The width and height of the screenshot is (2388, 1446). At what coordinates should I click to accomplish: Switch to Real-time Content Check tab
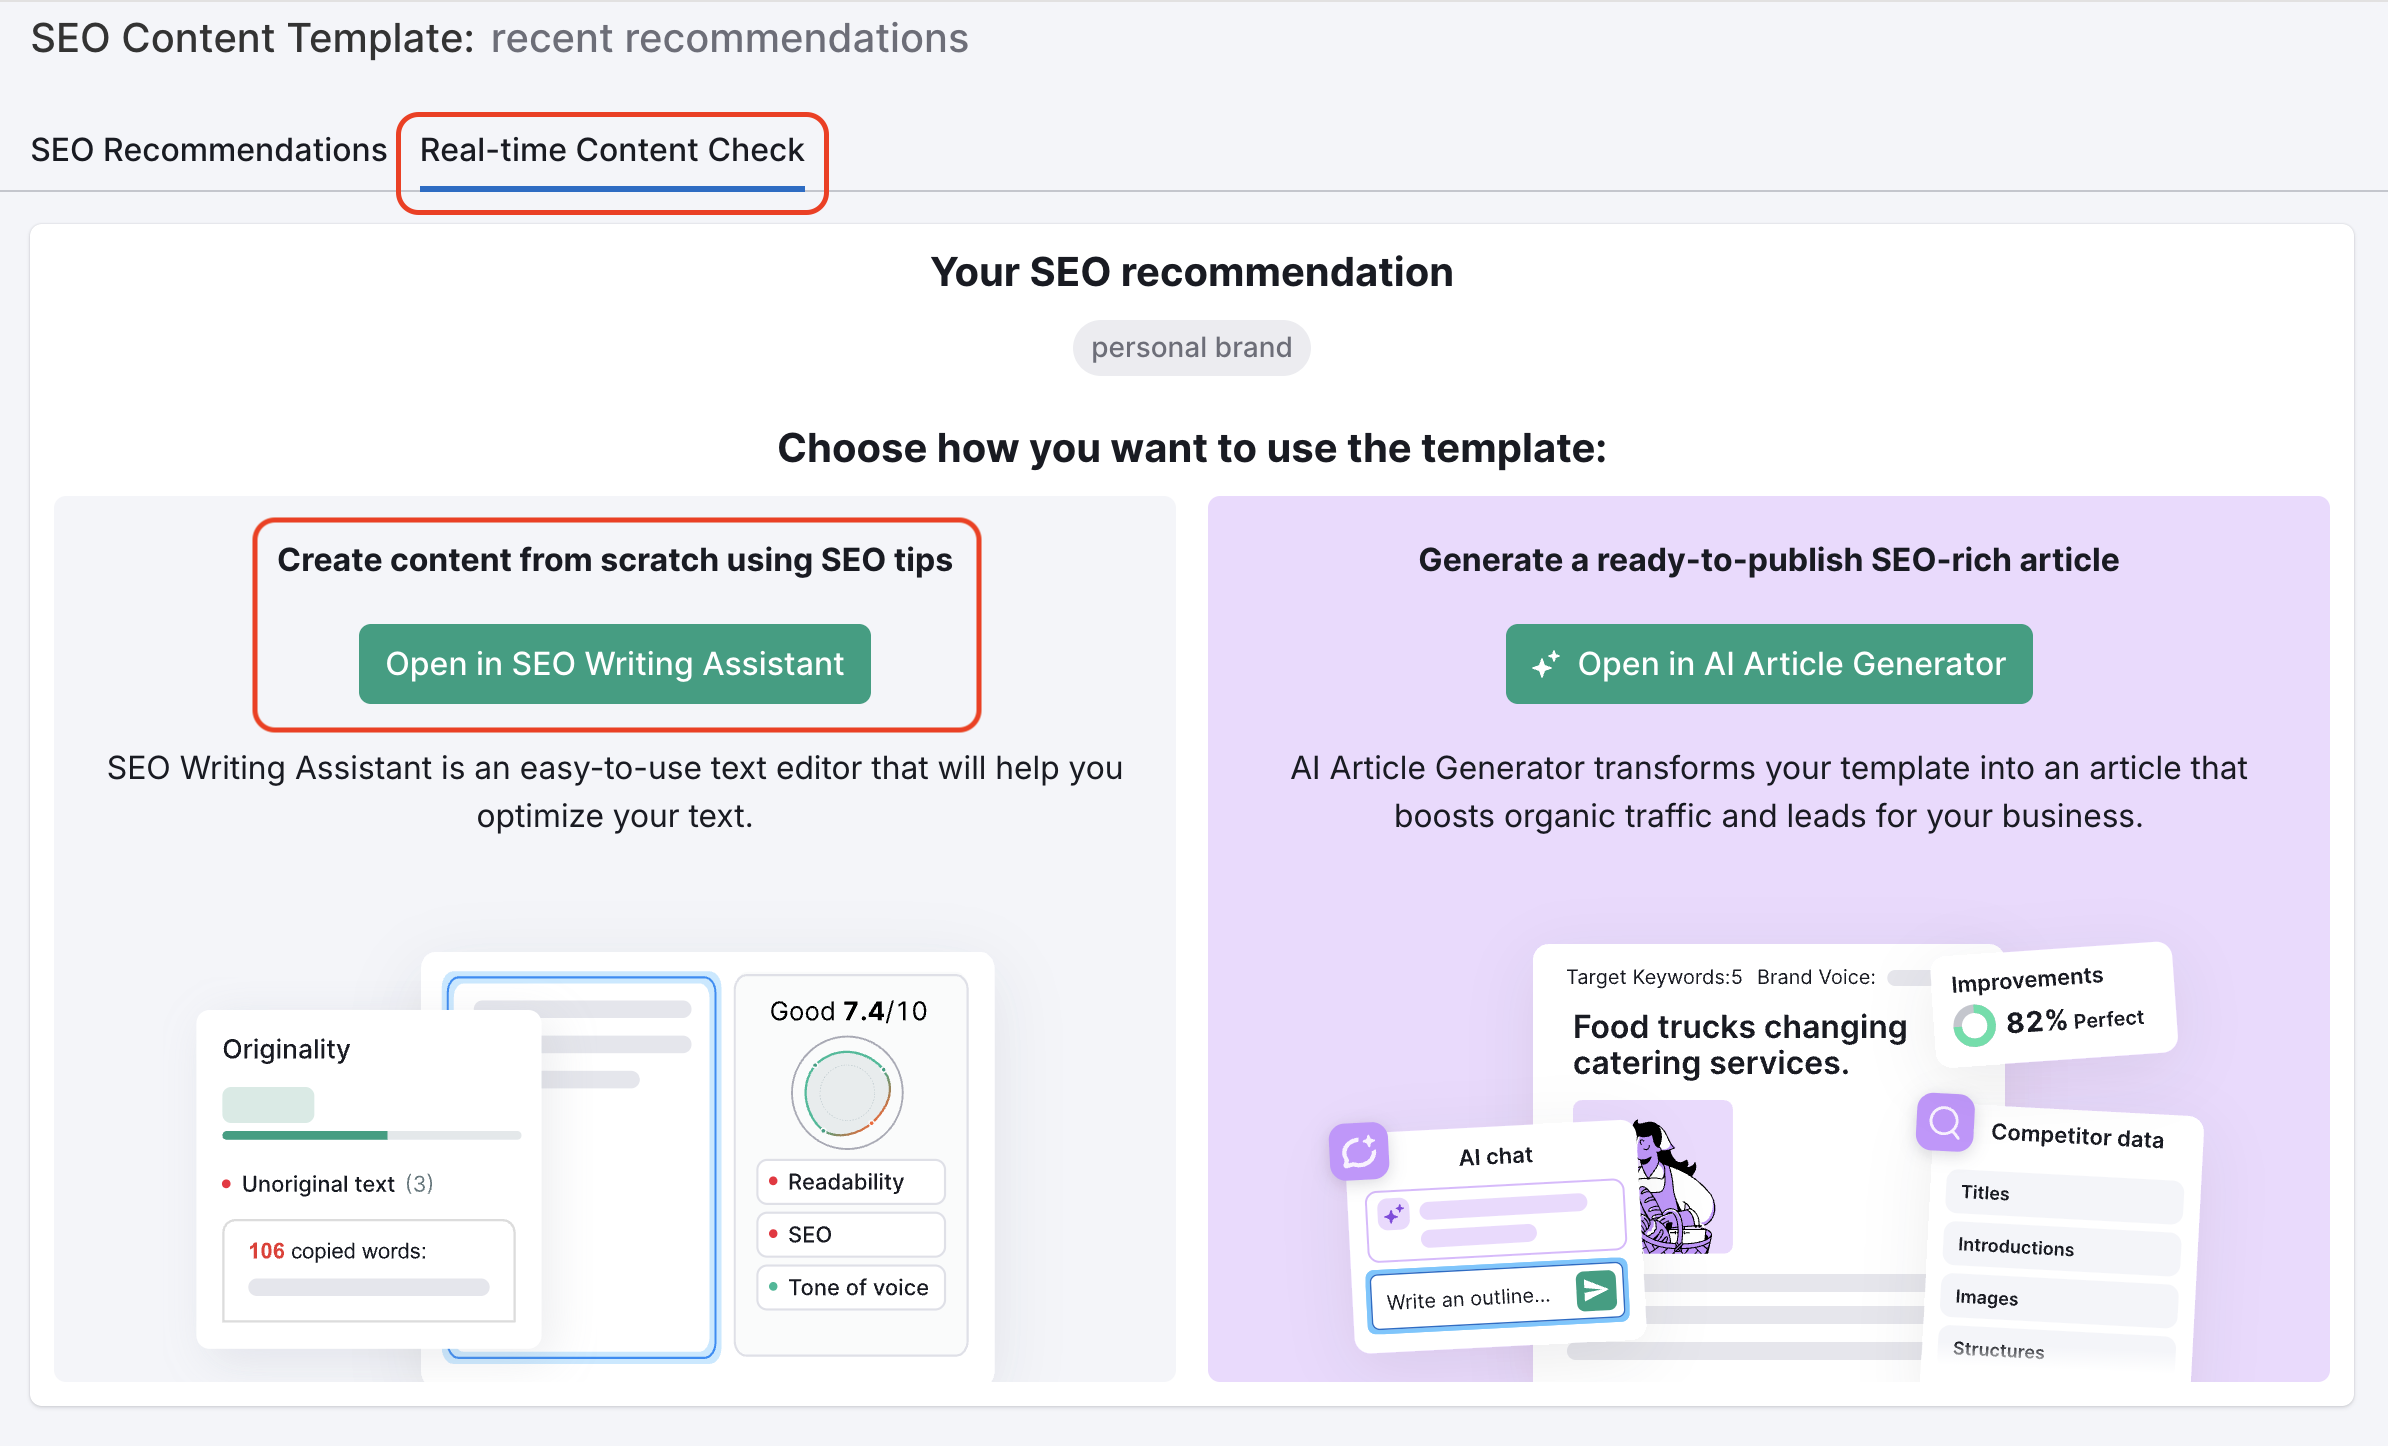611,150
